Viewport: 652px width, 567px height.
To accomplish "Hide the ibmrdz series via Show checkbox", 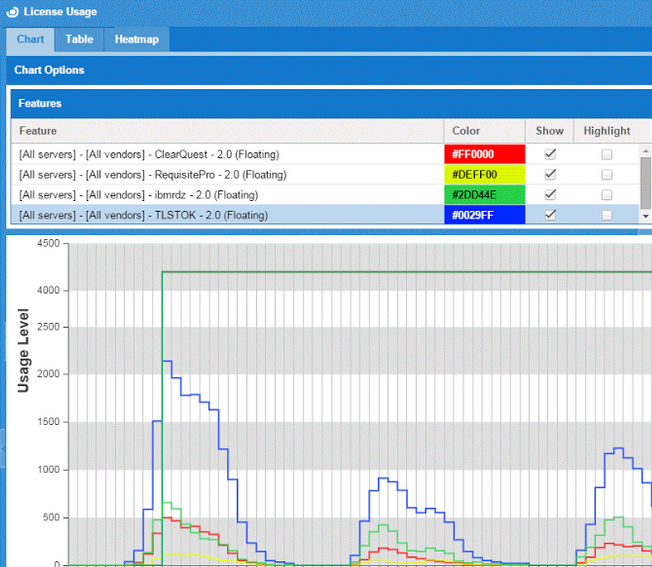I will pos(549,195).
